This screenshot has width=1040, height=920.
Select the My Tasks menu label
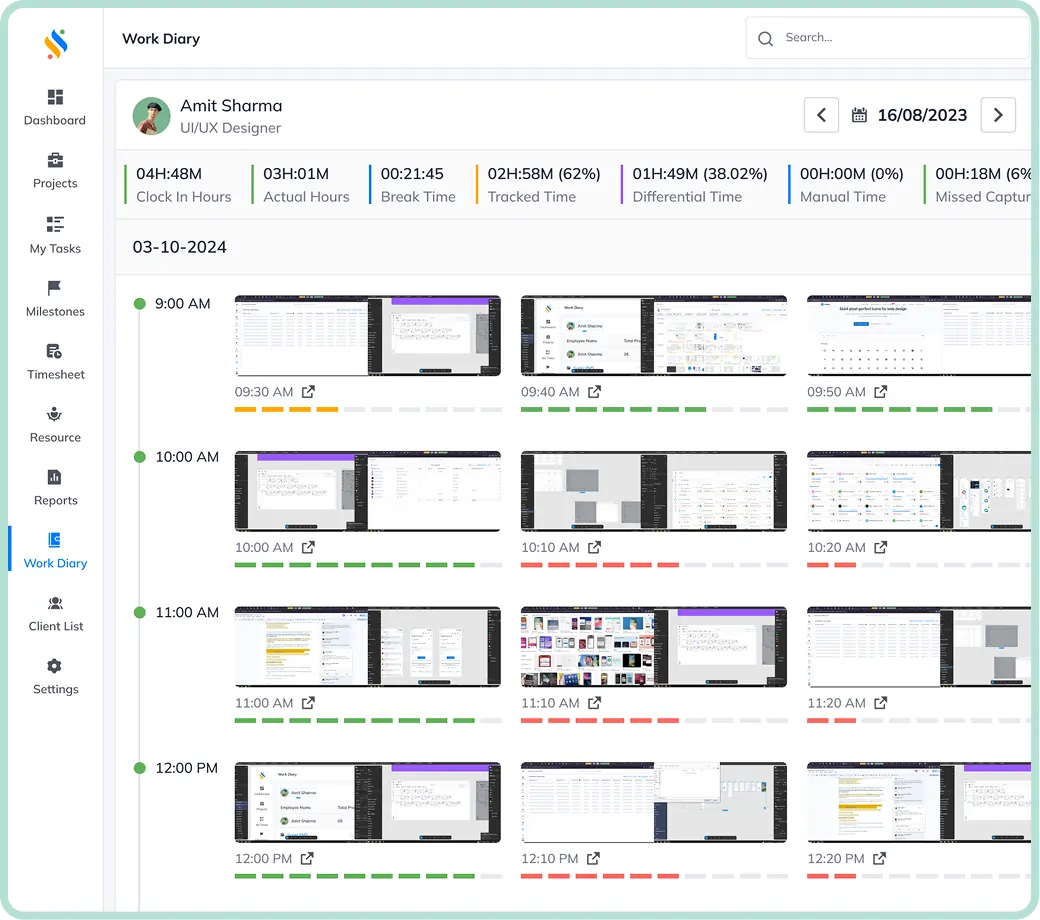pos(55,249)
